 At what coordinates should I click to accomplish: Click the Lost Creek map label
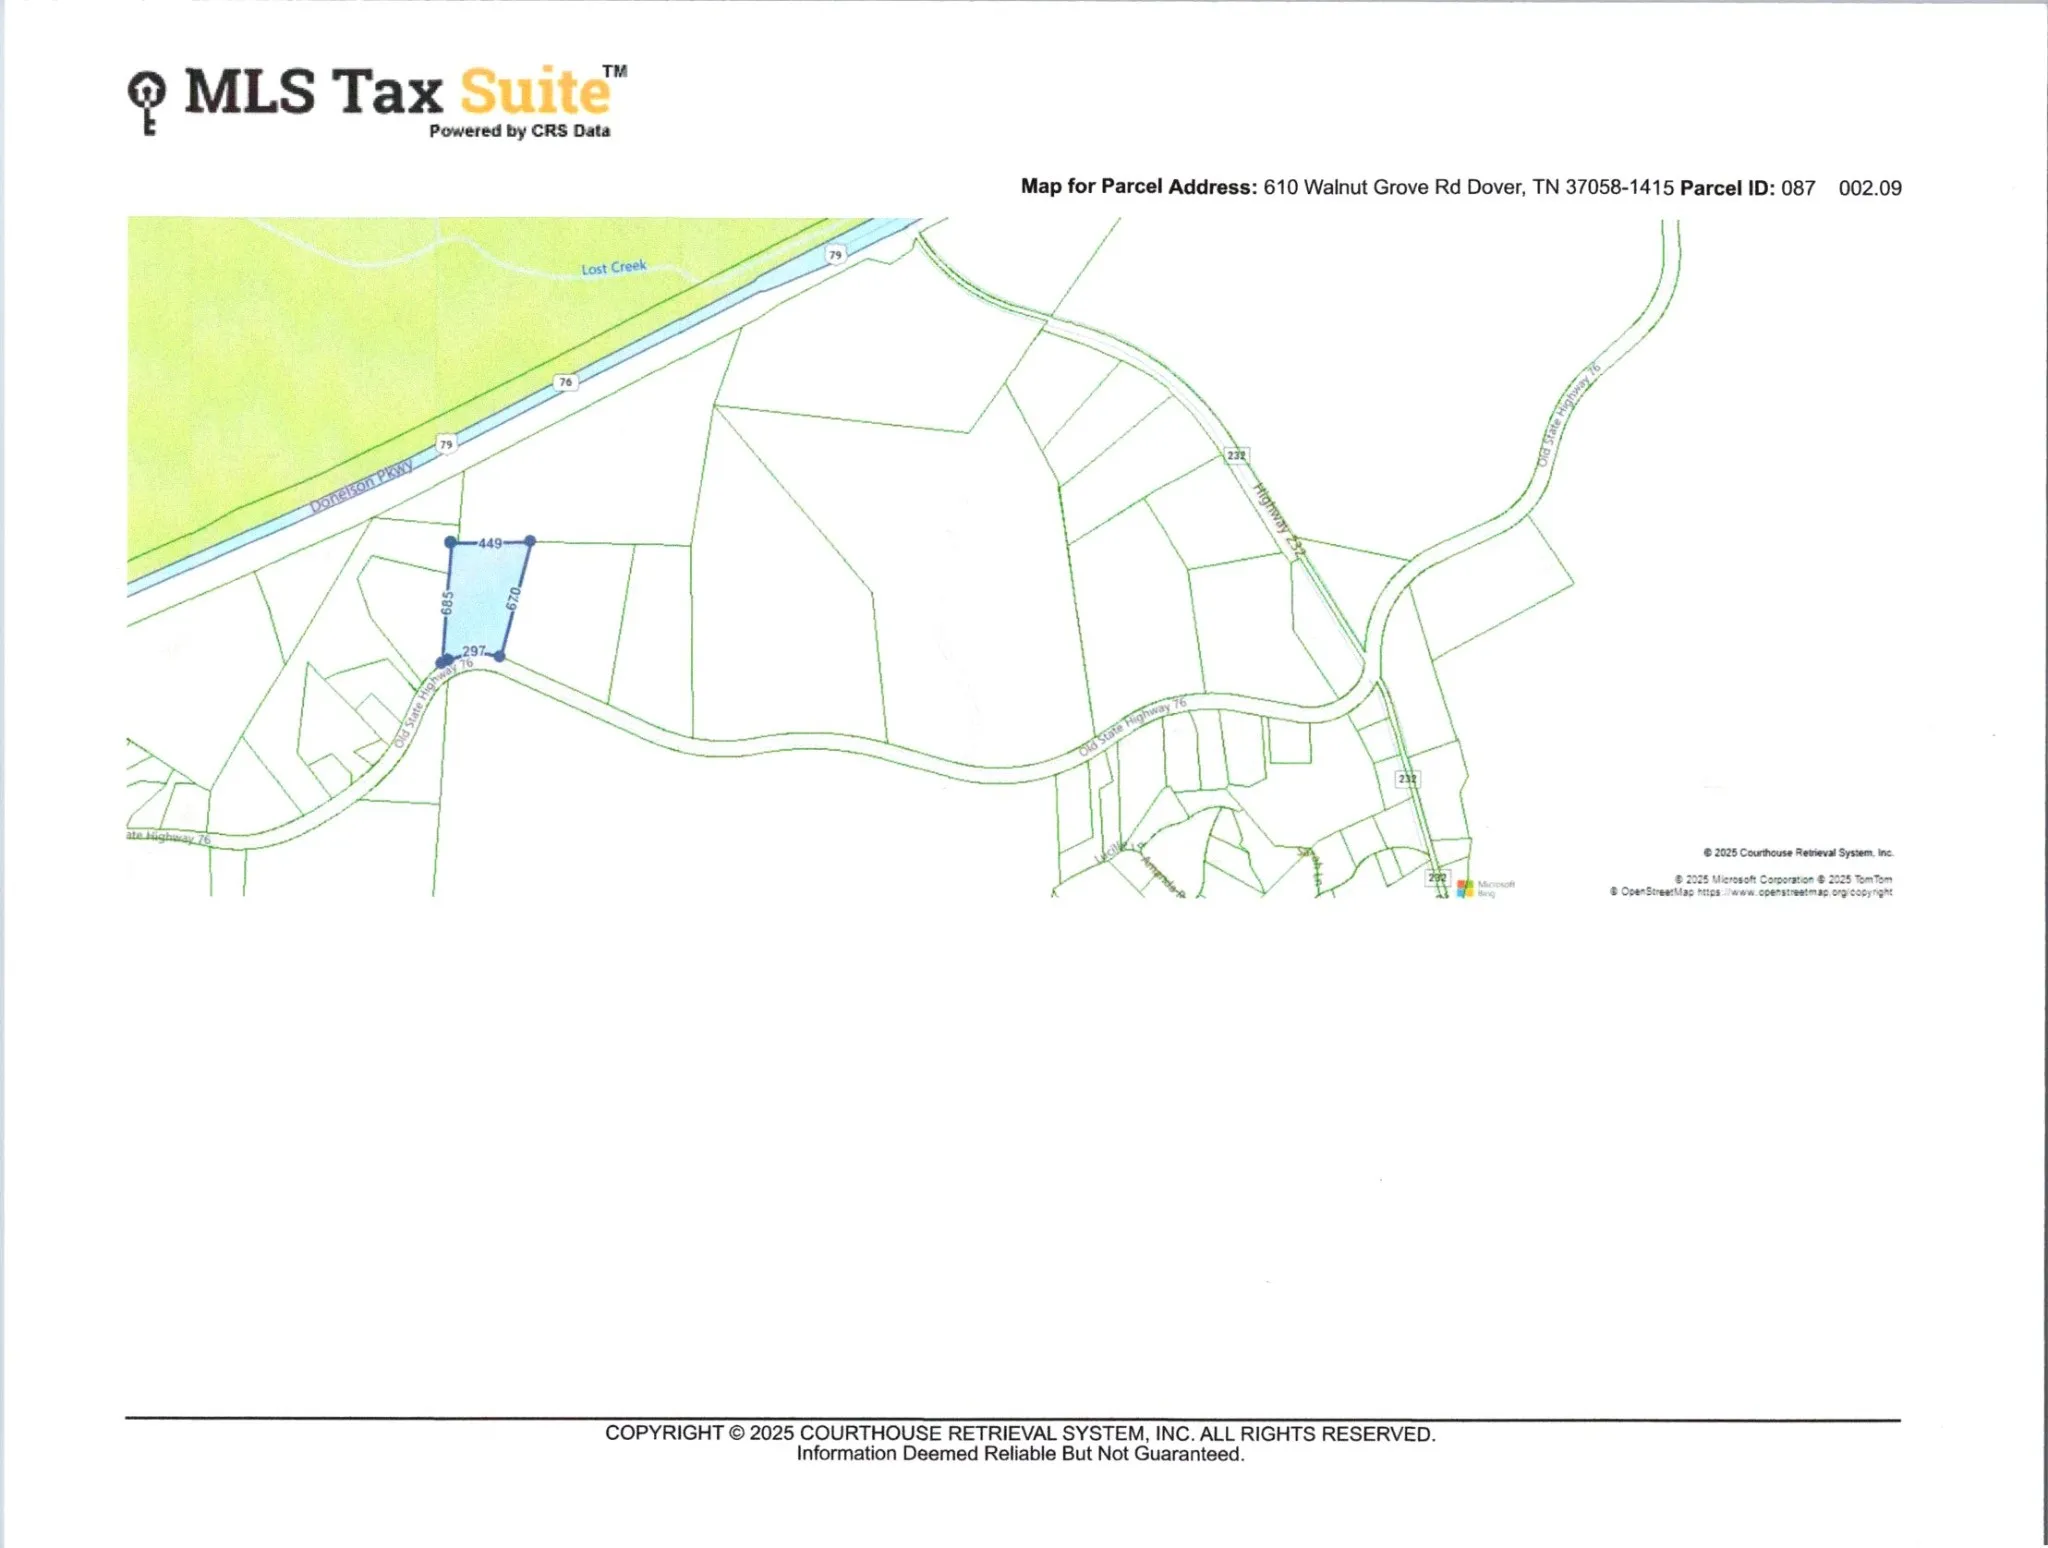614,267
